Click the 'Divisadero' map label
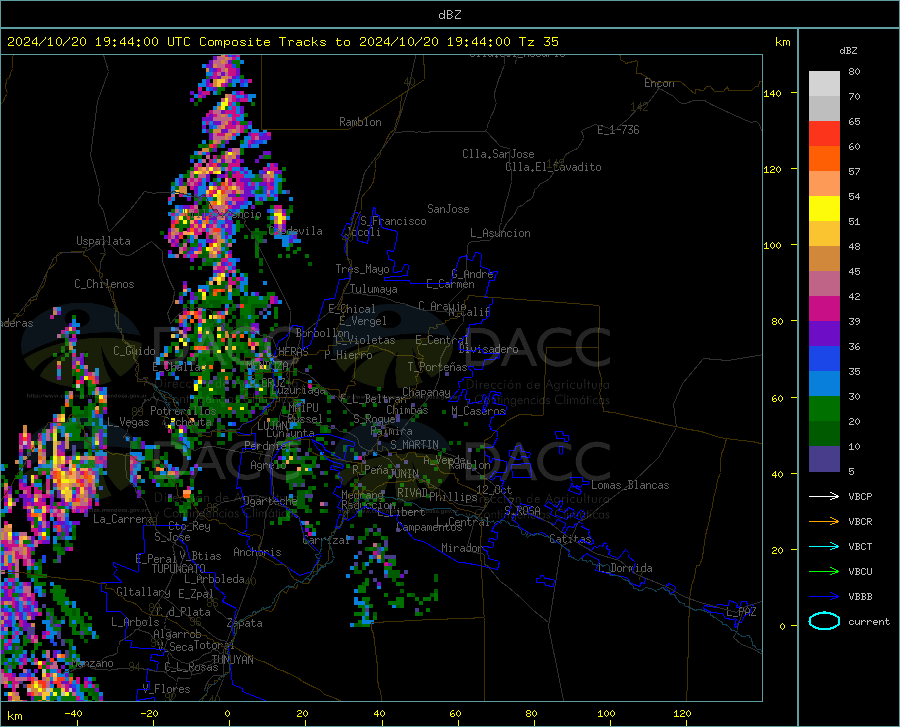The height and width of the screenshot is (727, 900). [x=488, y=349]
